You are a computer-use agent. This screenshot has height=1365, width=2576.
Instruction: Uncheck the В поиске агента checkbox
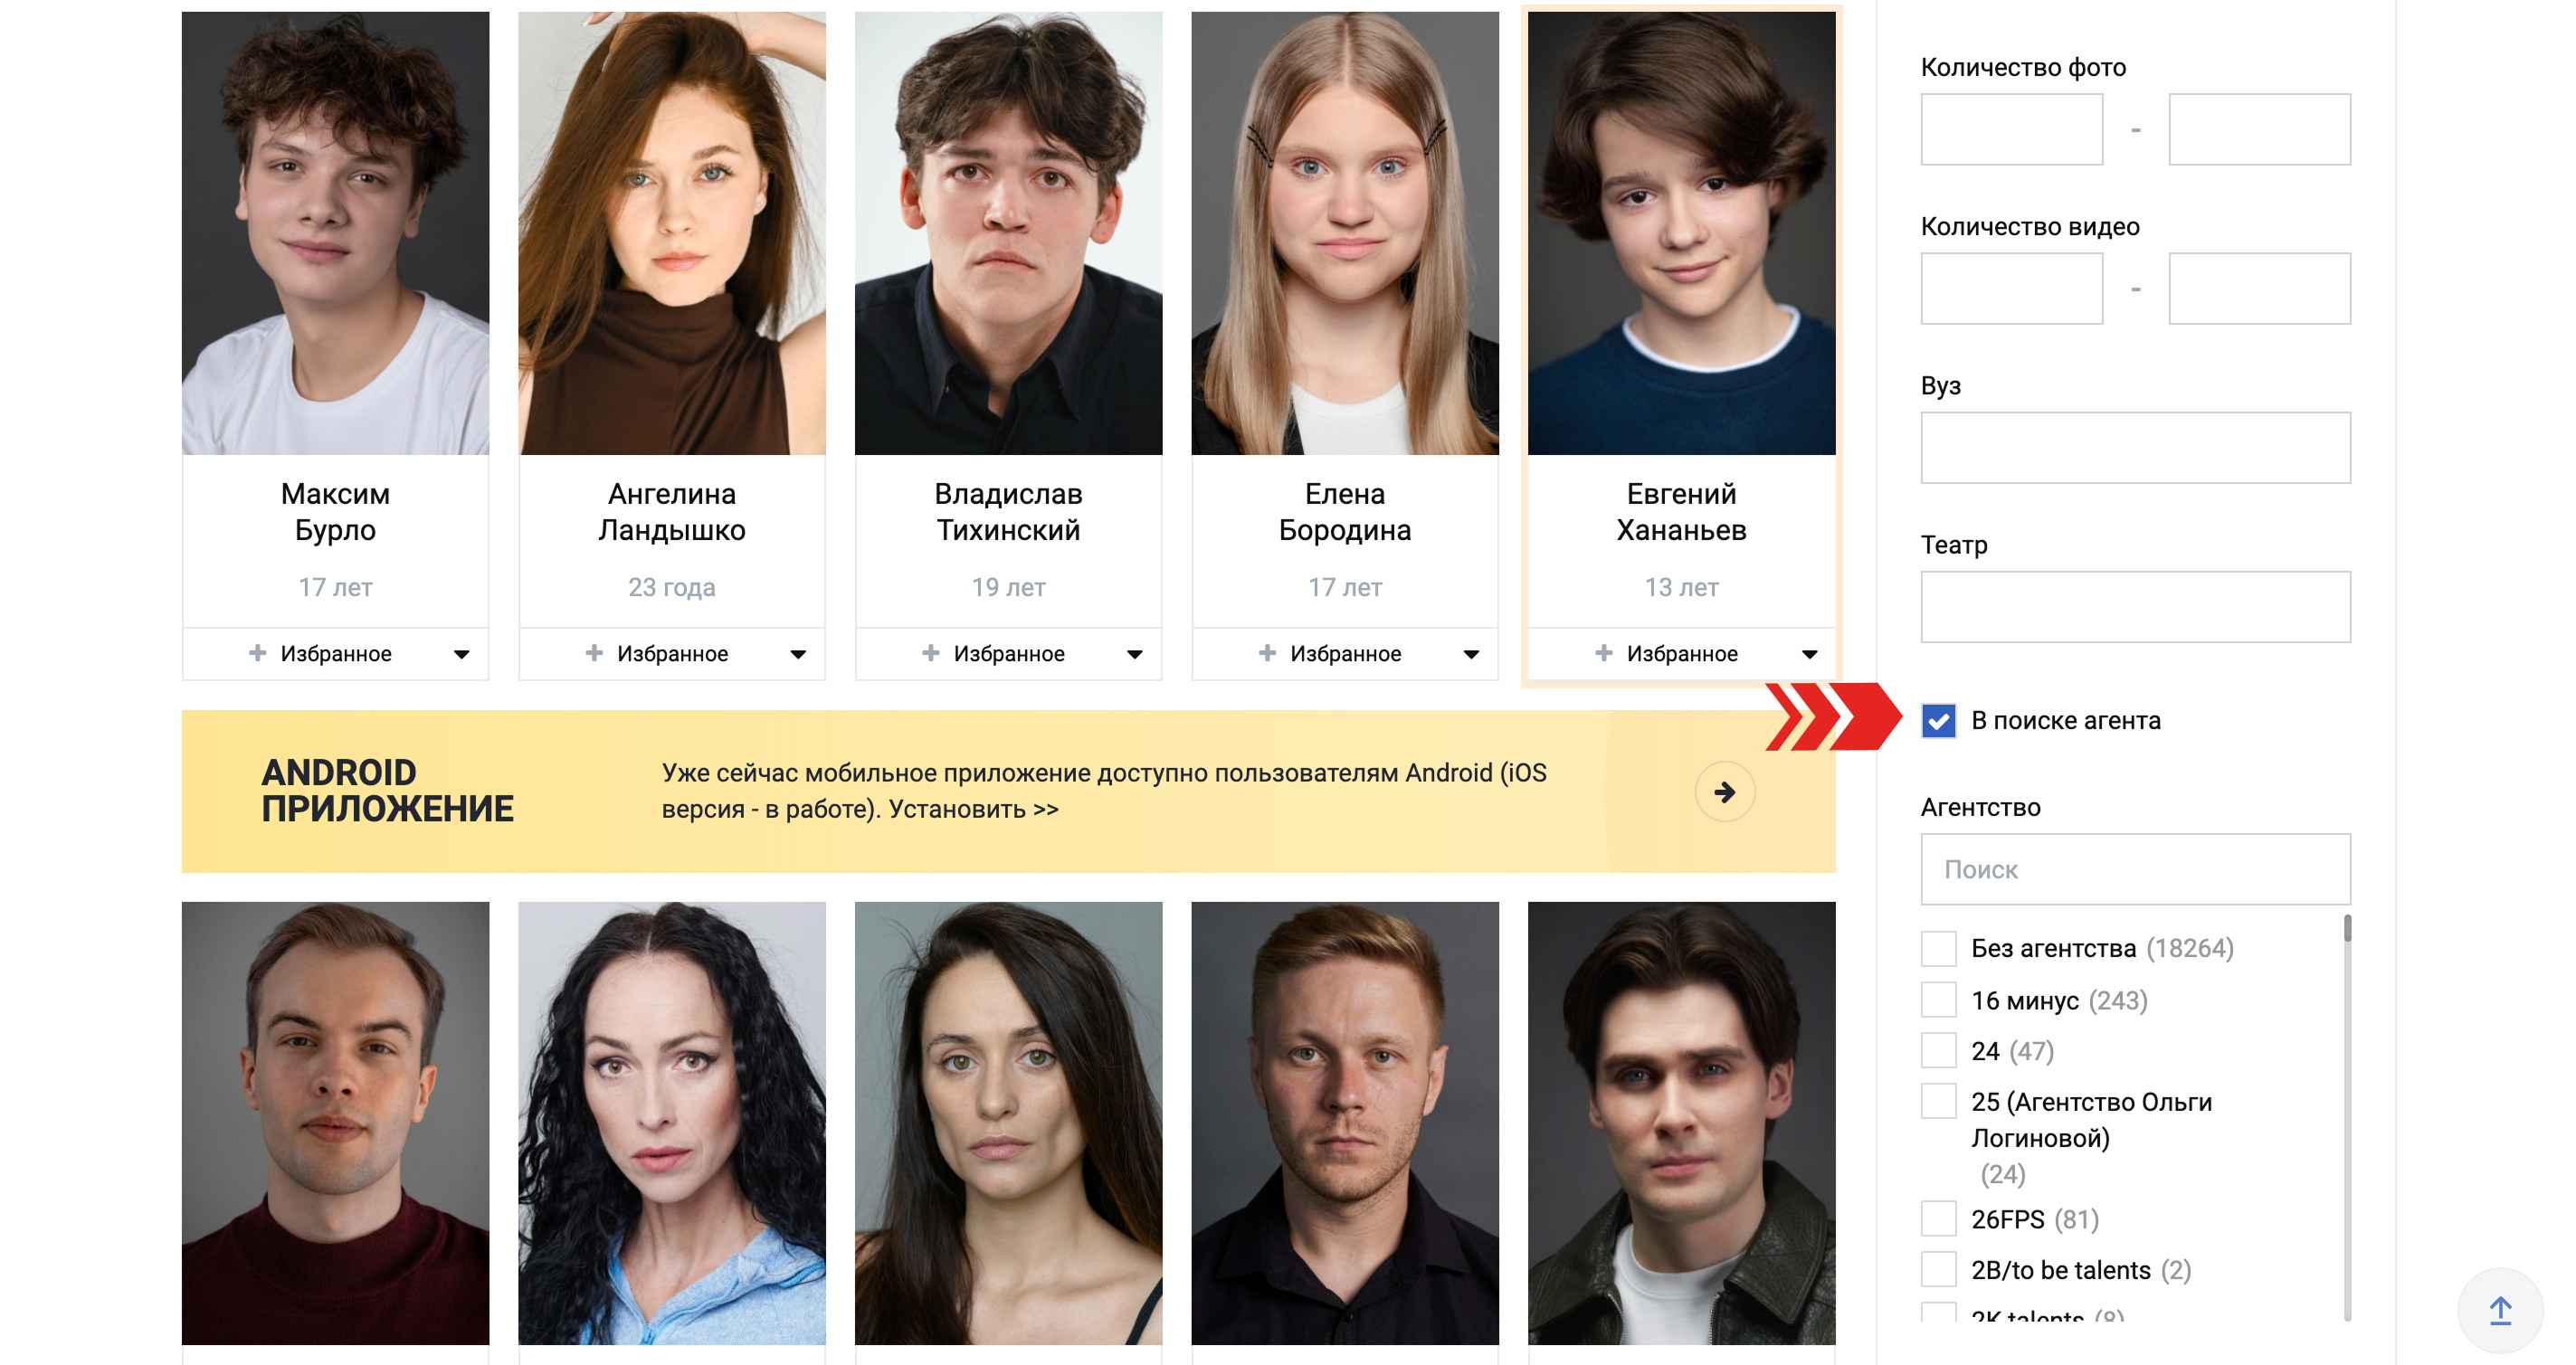(1938, 720)
